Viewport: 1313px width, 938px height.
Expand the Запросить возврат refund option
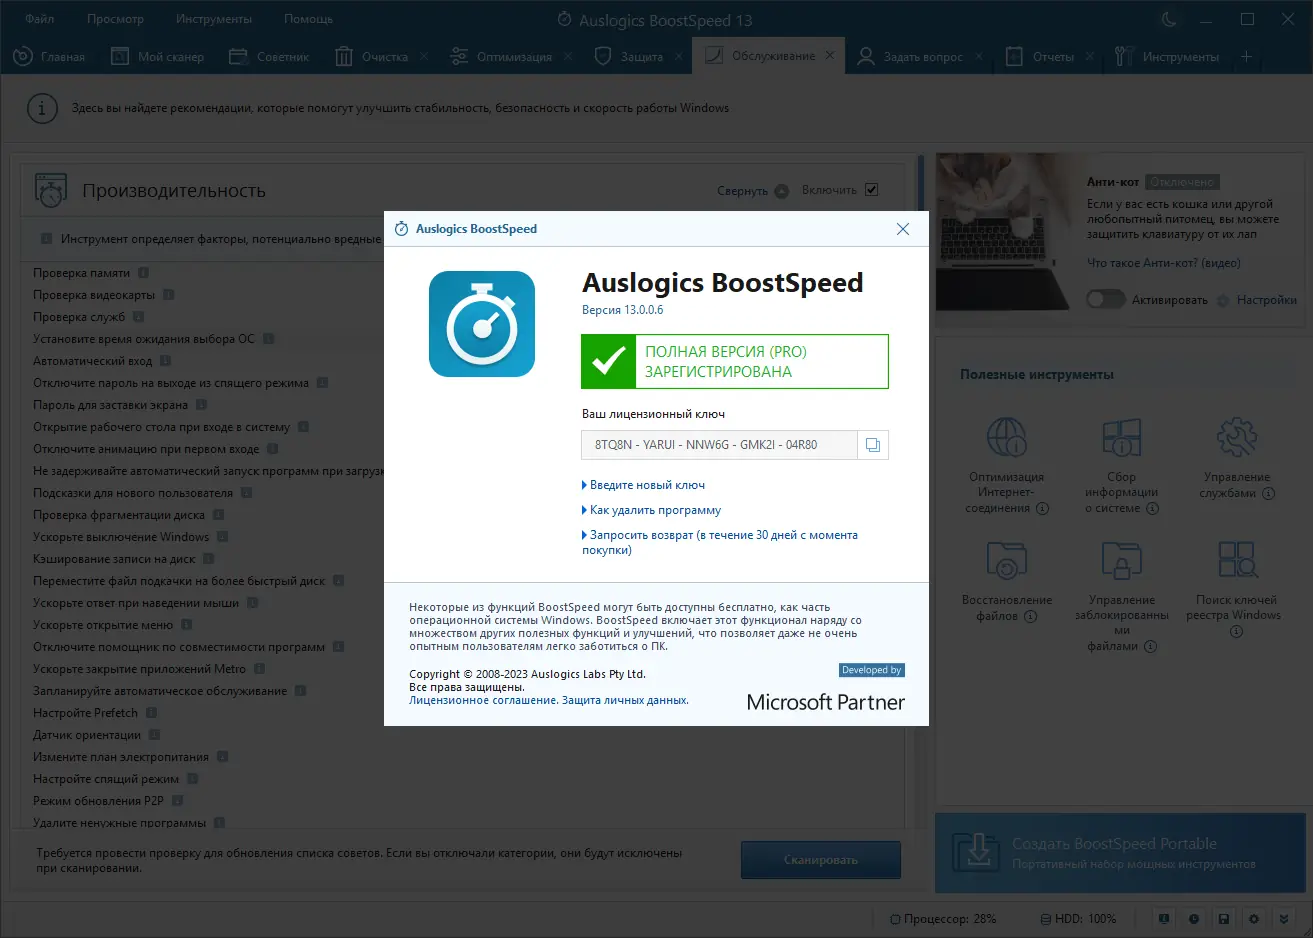pos(720,542)
